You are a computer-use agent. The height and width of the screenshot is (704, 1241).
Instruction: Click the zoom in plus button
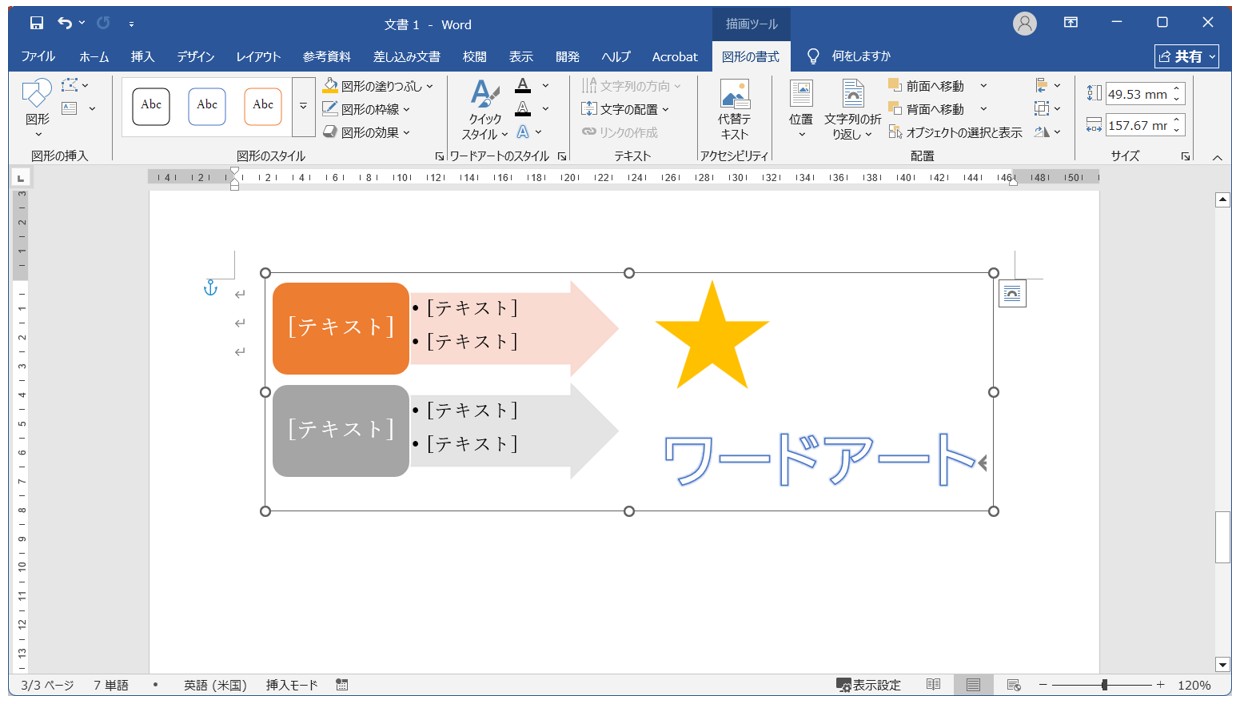tap(1161, 685)
